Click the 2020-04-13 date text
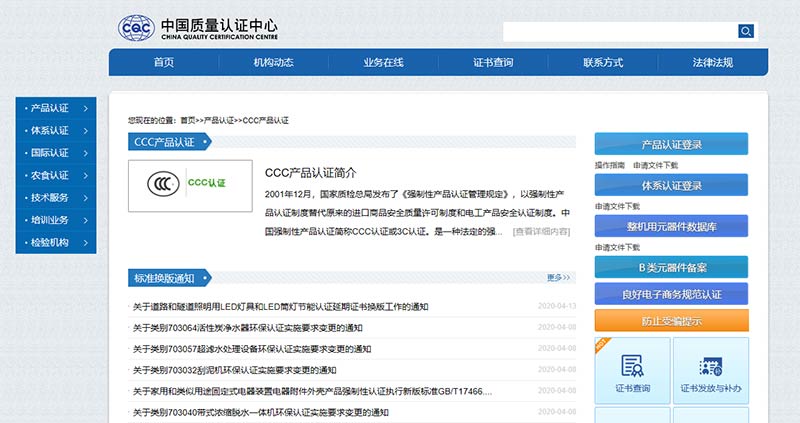800x423 pixels. click(x=557, y=306)
